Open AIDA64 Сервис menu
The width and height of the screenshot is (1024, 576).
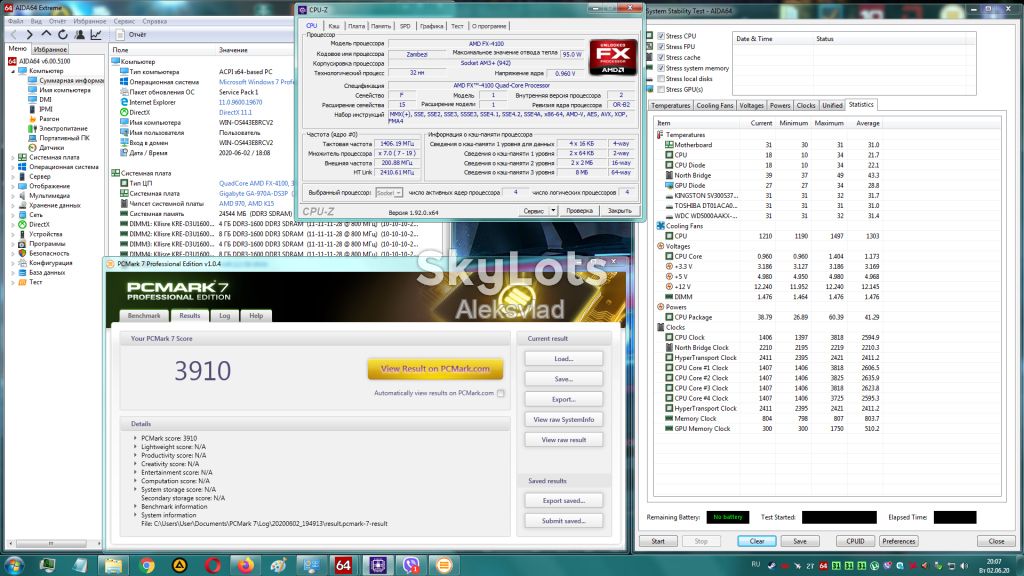click(x=124, y=21)
